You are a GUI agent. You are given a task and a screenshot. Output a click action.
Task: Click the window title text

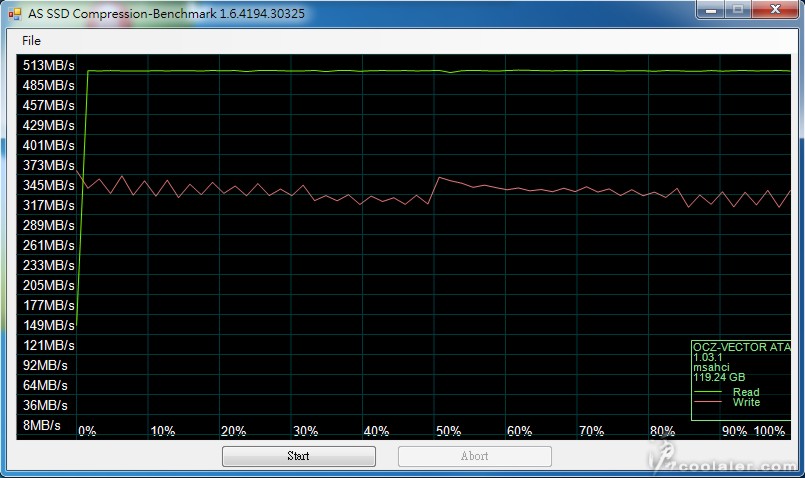click(x=166, y=14)
